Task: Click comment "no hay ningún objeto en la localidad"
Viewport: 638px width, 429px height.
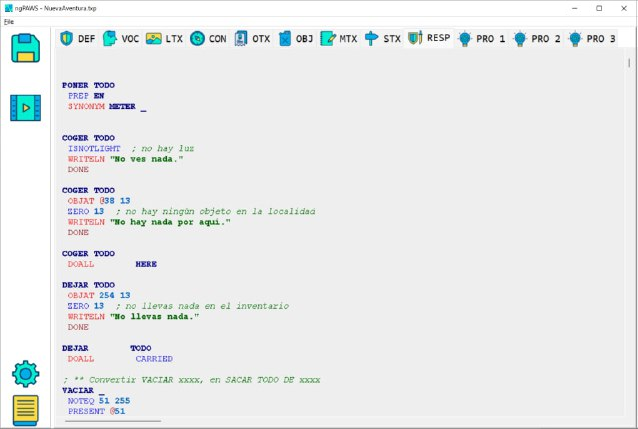Action: (x=216, y=211)
